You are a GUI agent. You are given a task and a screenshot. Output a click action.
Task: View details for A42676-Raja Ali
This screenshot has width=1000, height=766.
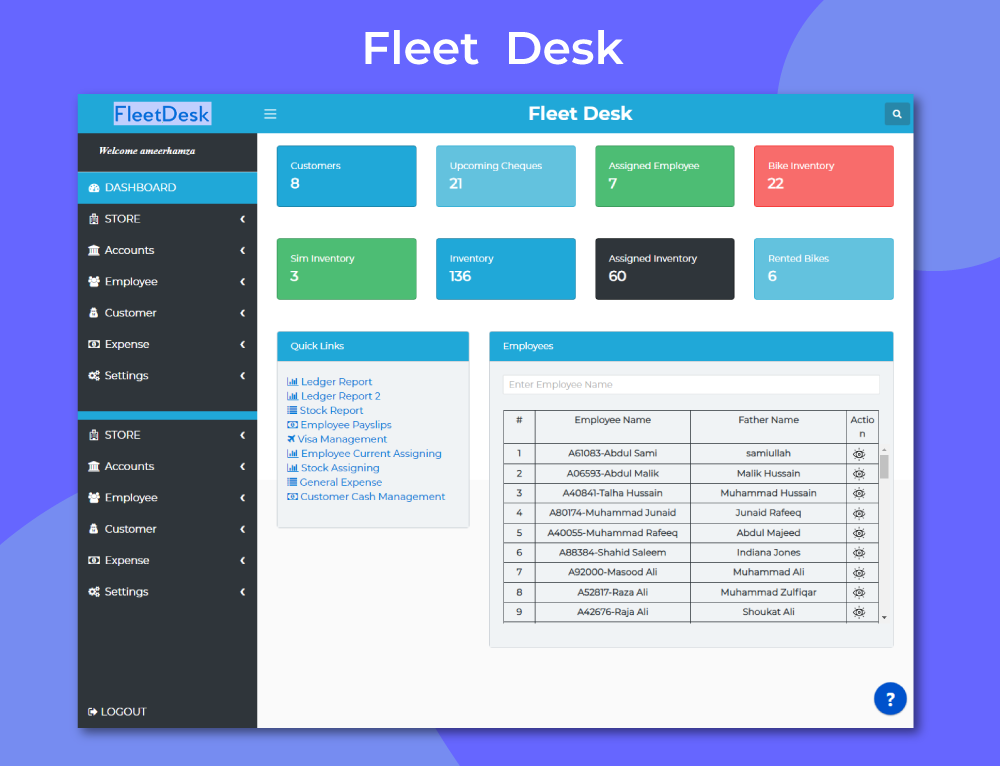click(x=859, y=612)
